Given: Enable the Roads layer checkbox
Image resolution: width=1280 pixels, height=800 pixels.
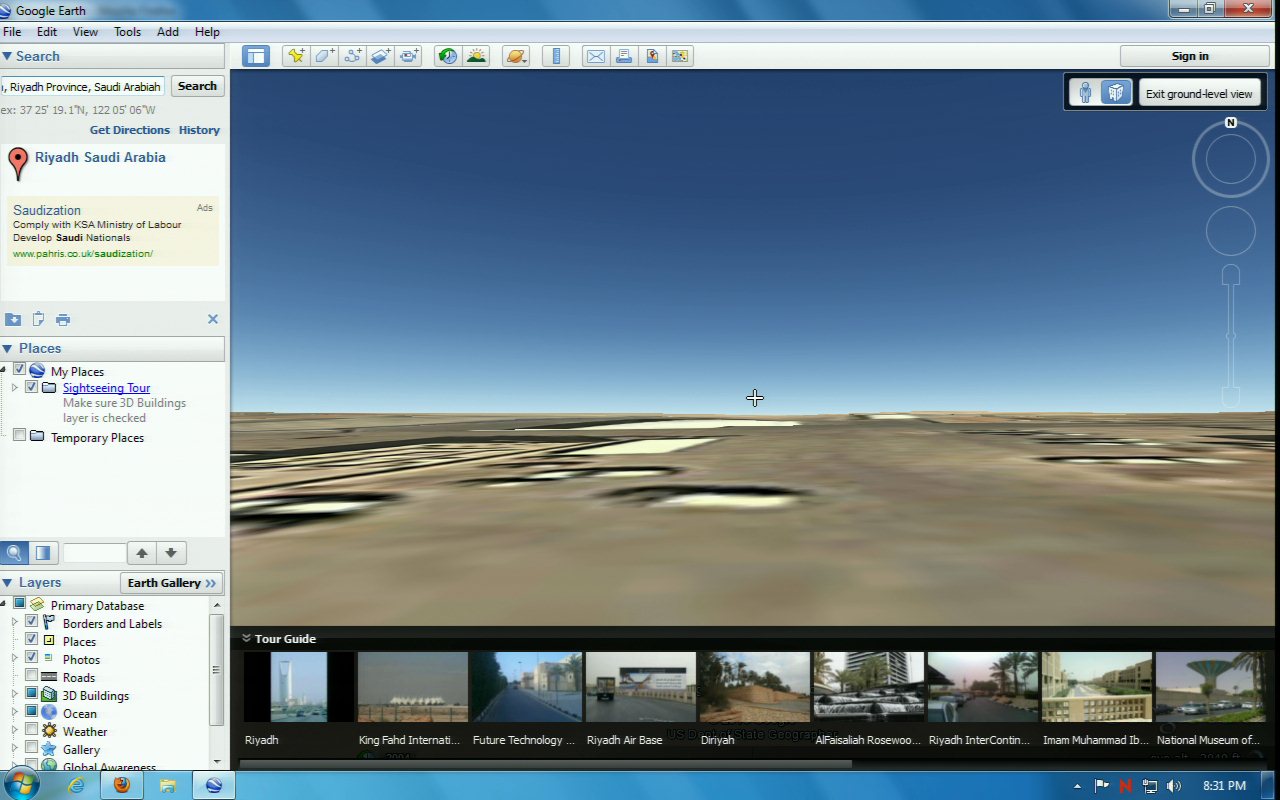Looking at the screenshot, I should click(x=32, y=676).
